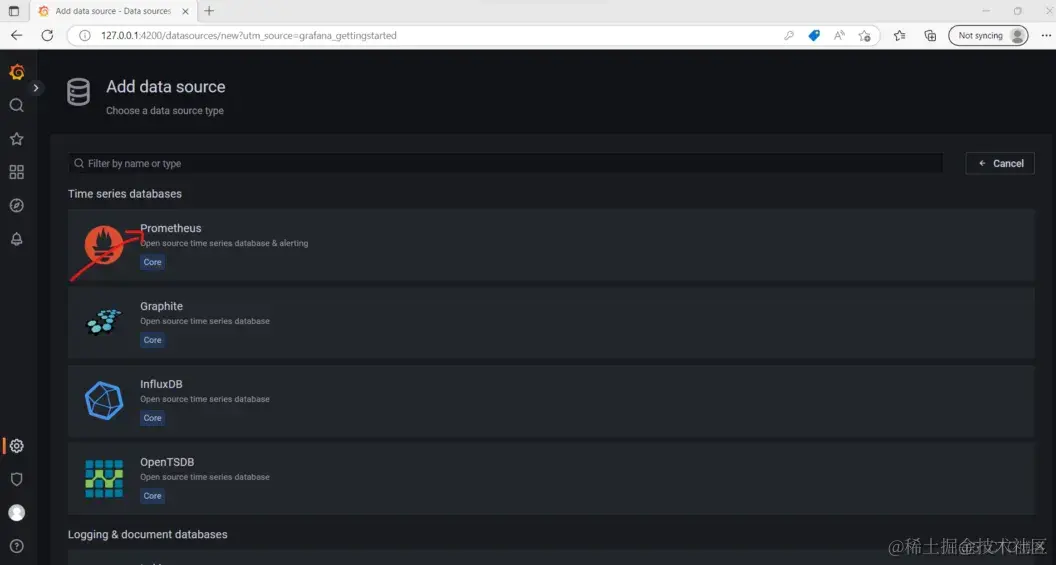This screenshot has width=1056, height=565.
Task: Open the saved passwords key icon
Action: tap(789, 36)
